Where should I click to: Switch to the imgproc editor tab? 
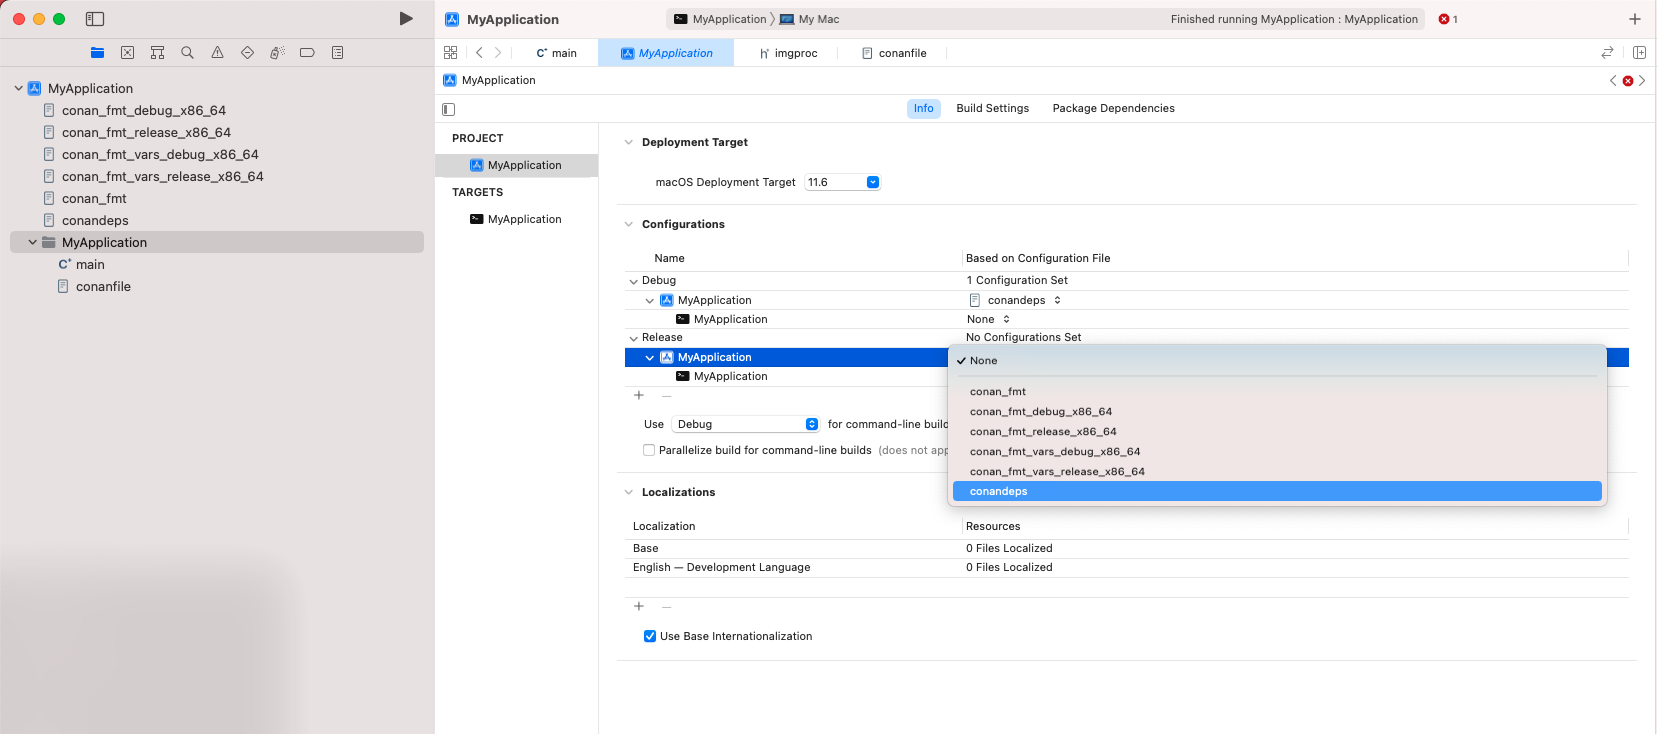point(788,53)
